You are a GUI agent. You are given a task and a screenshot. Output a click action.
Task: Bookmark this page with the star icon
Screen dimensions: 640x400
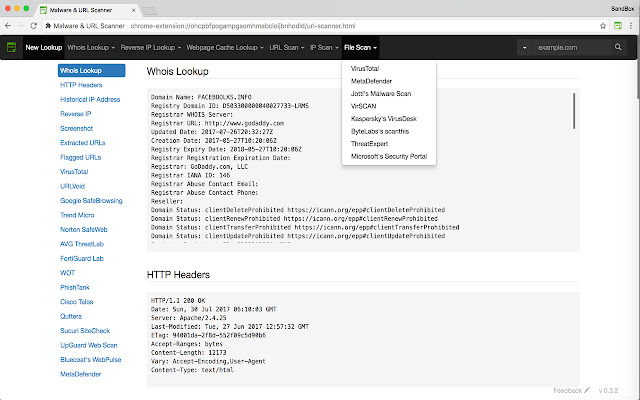tap(603, 26)
